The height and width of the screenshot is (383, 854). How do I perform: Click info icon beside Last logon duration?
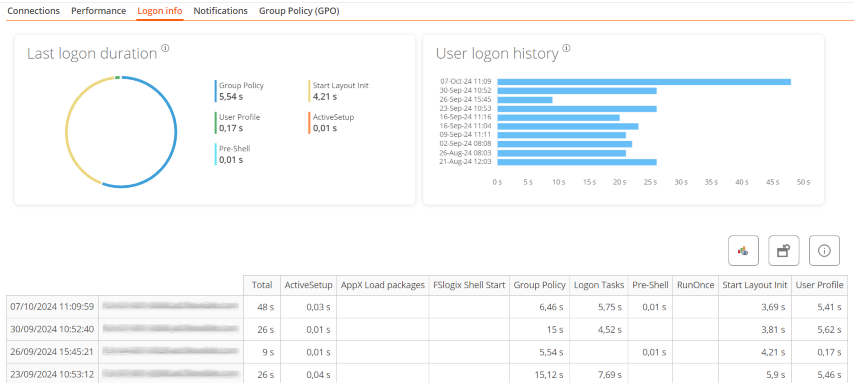click(x=166, y=48)
